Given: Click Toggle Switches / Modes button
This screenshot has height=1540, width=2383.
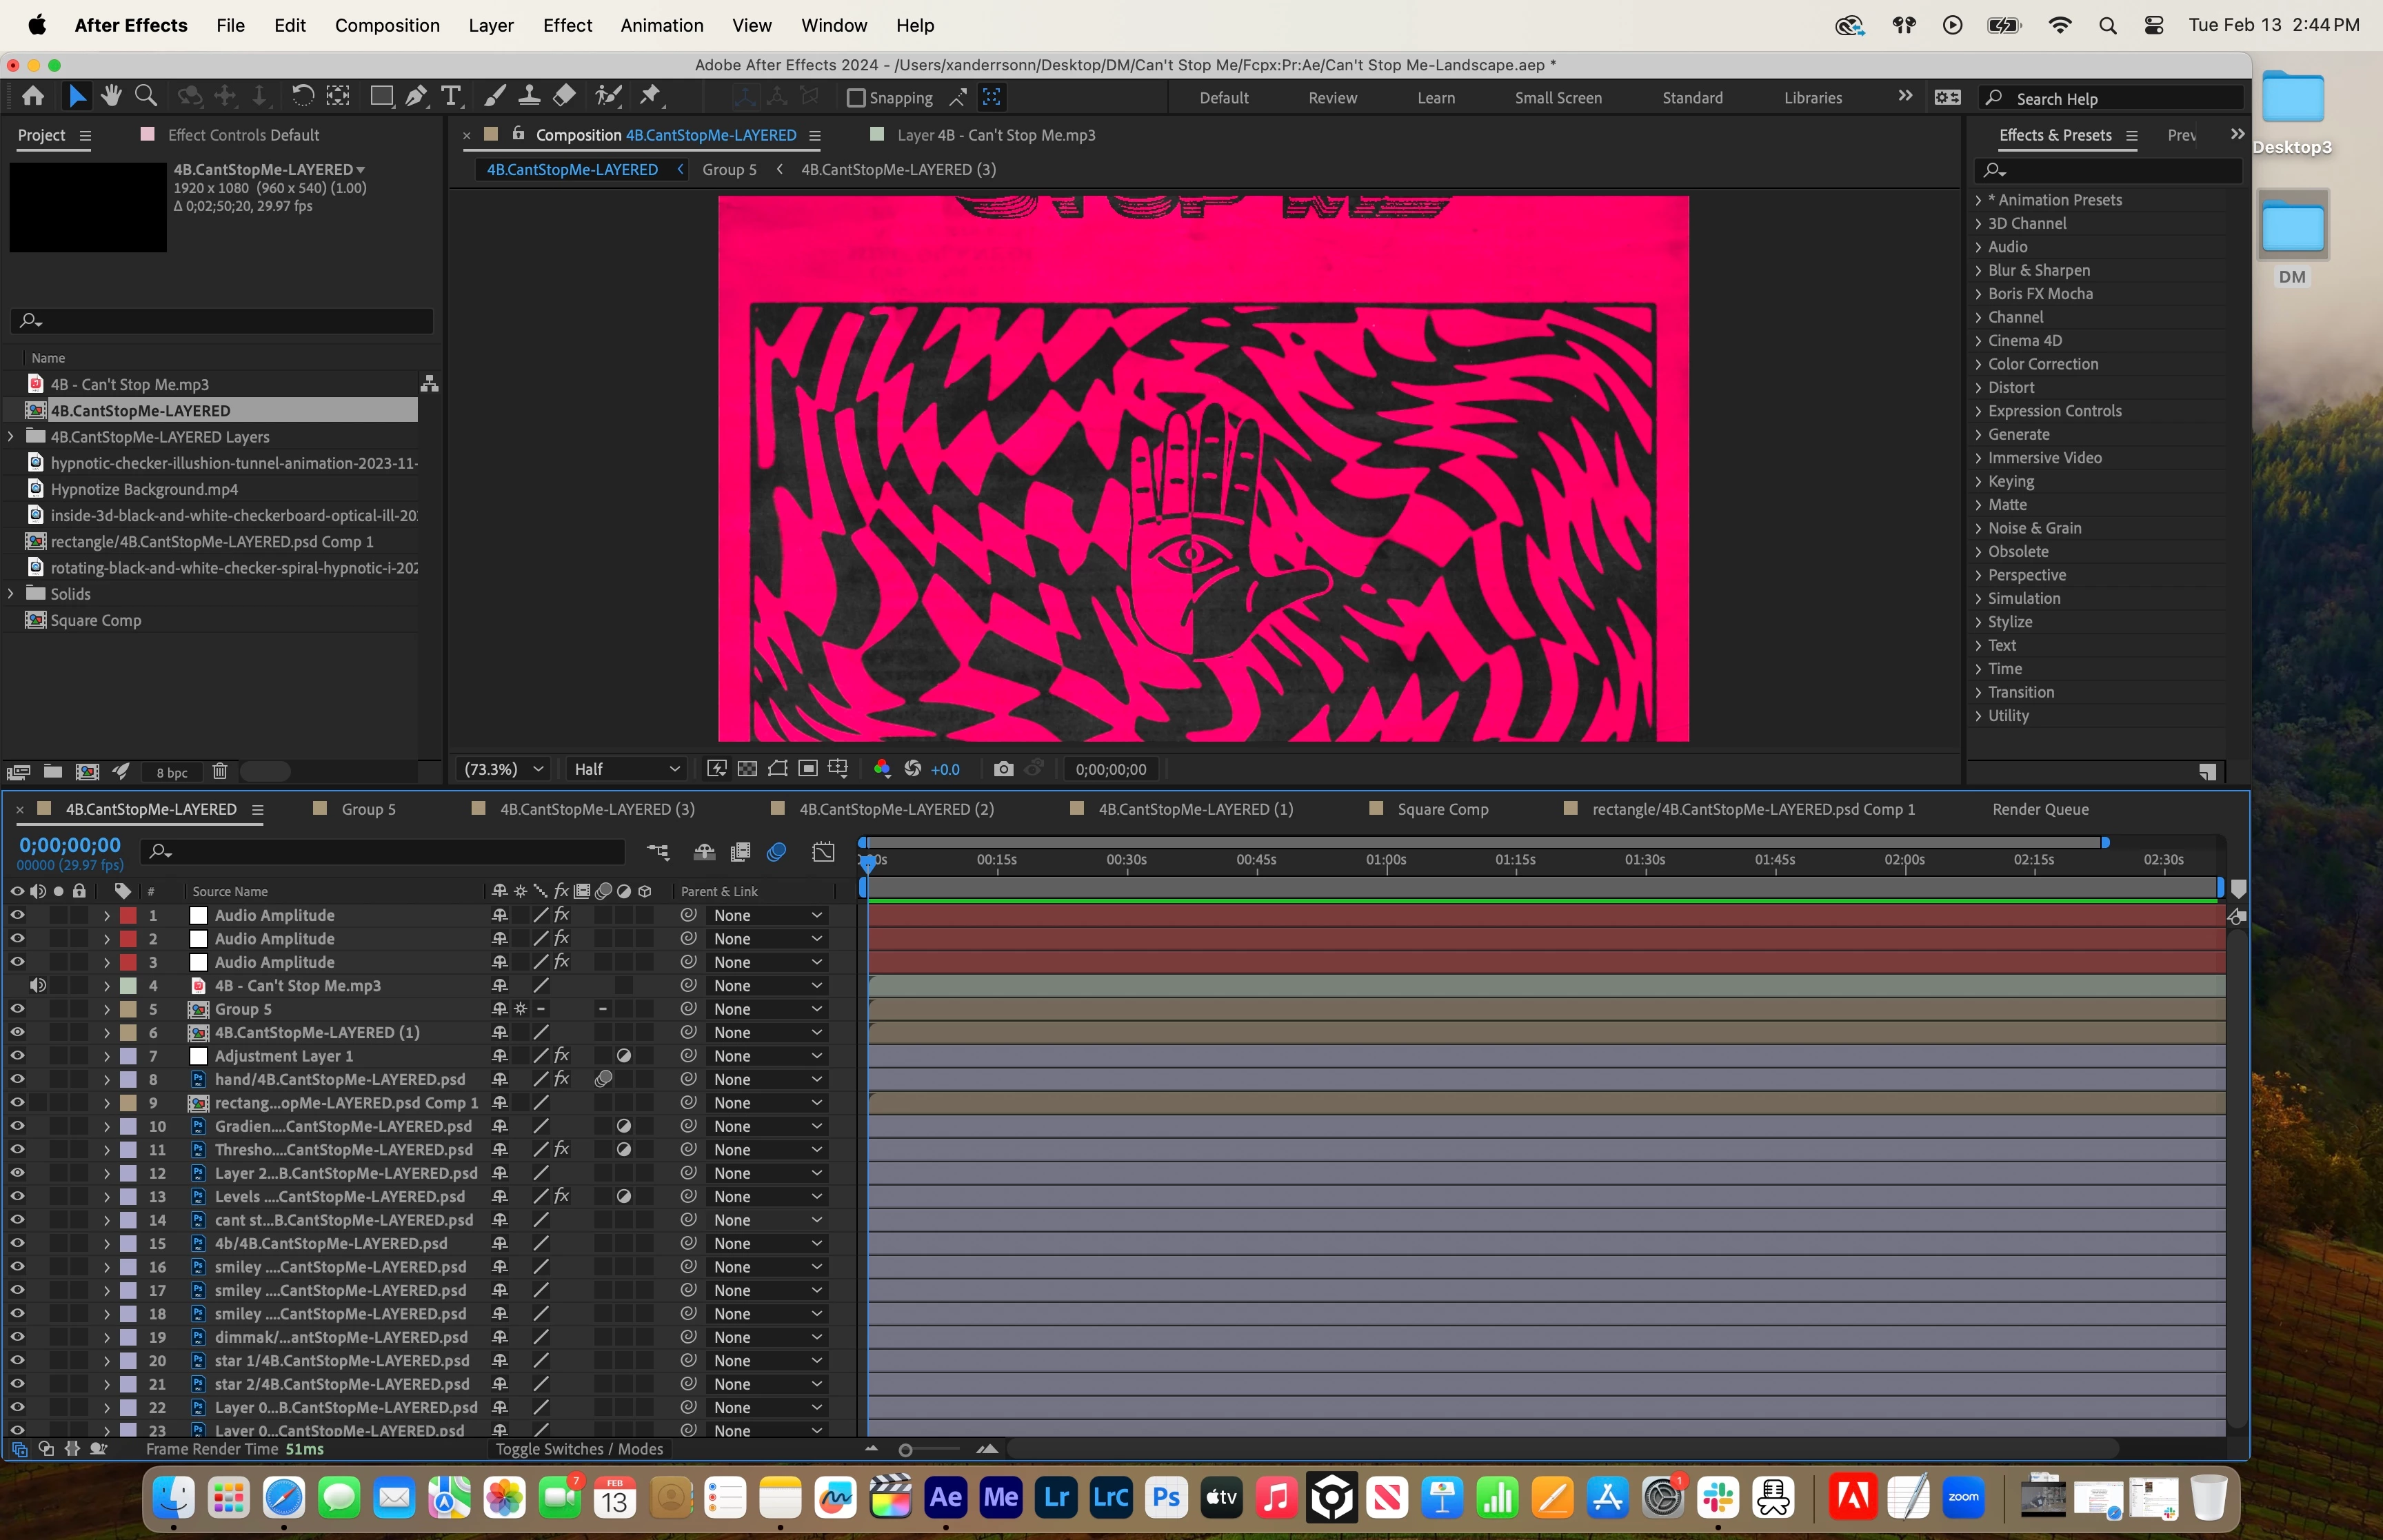Looking at the screenshot, I should coord(579,1449).
